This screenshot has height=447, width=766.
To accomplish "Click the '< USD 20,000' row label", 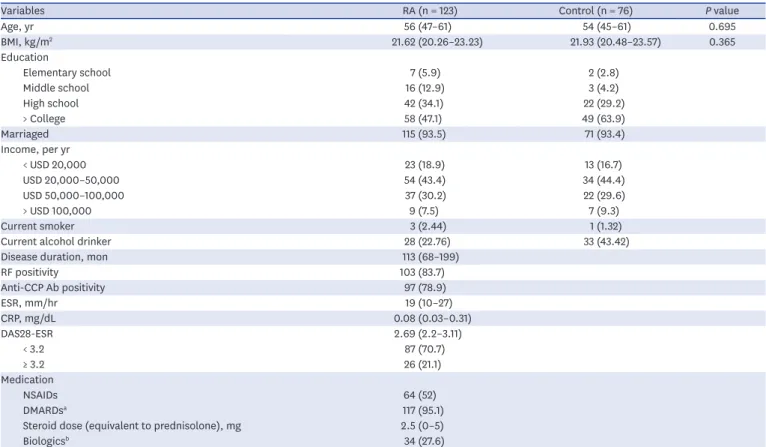I will click(x=55, y=165).
